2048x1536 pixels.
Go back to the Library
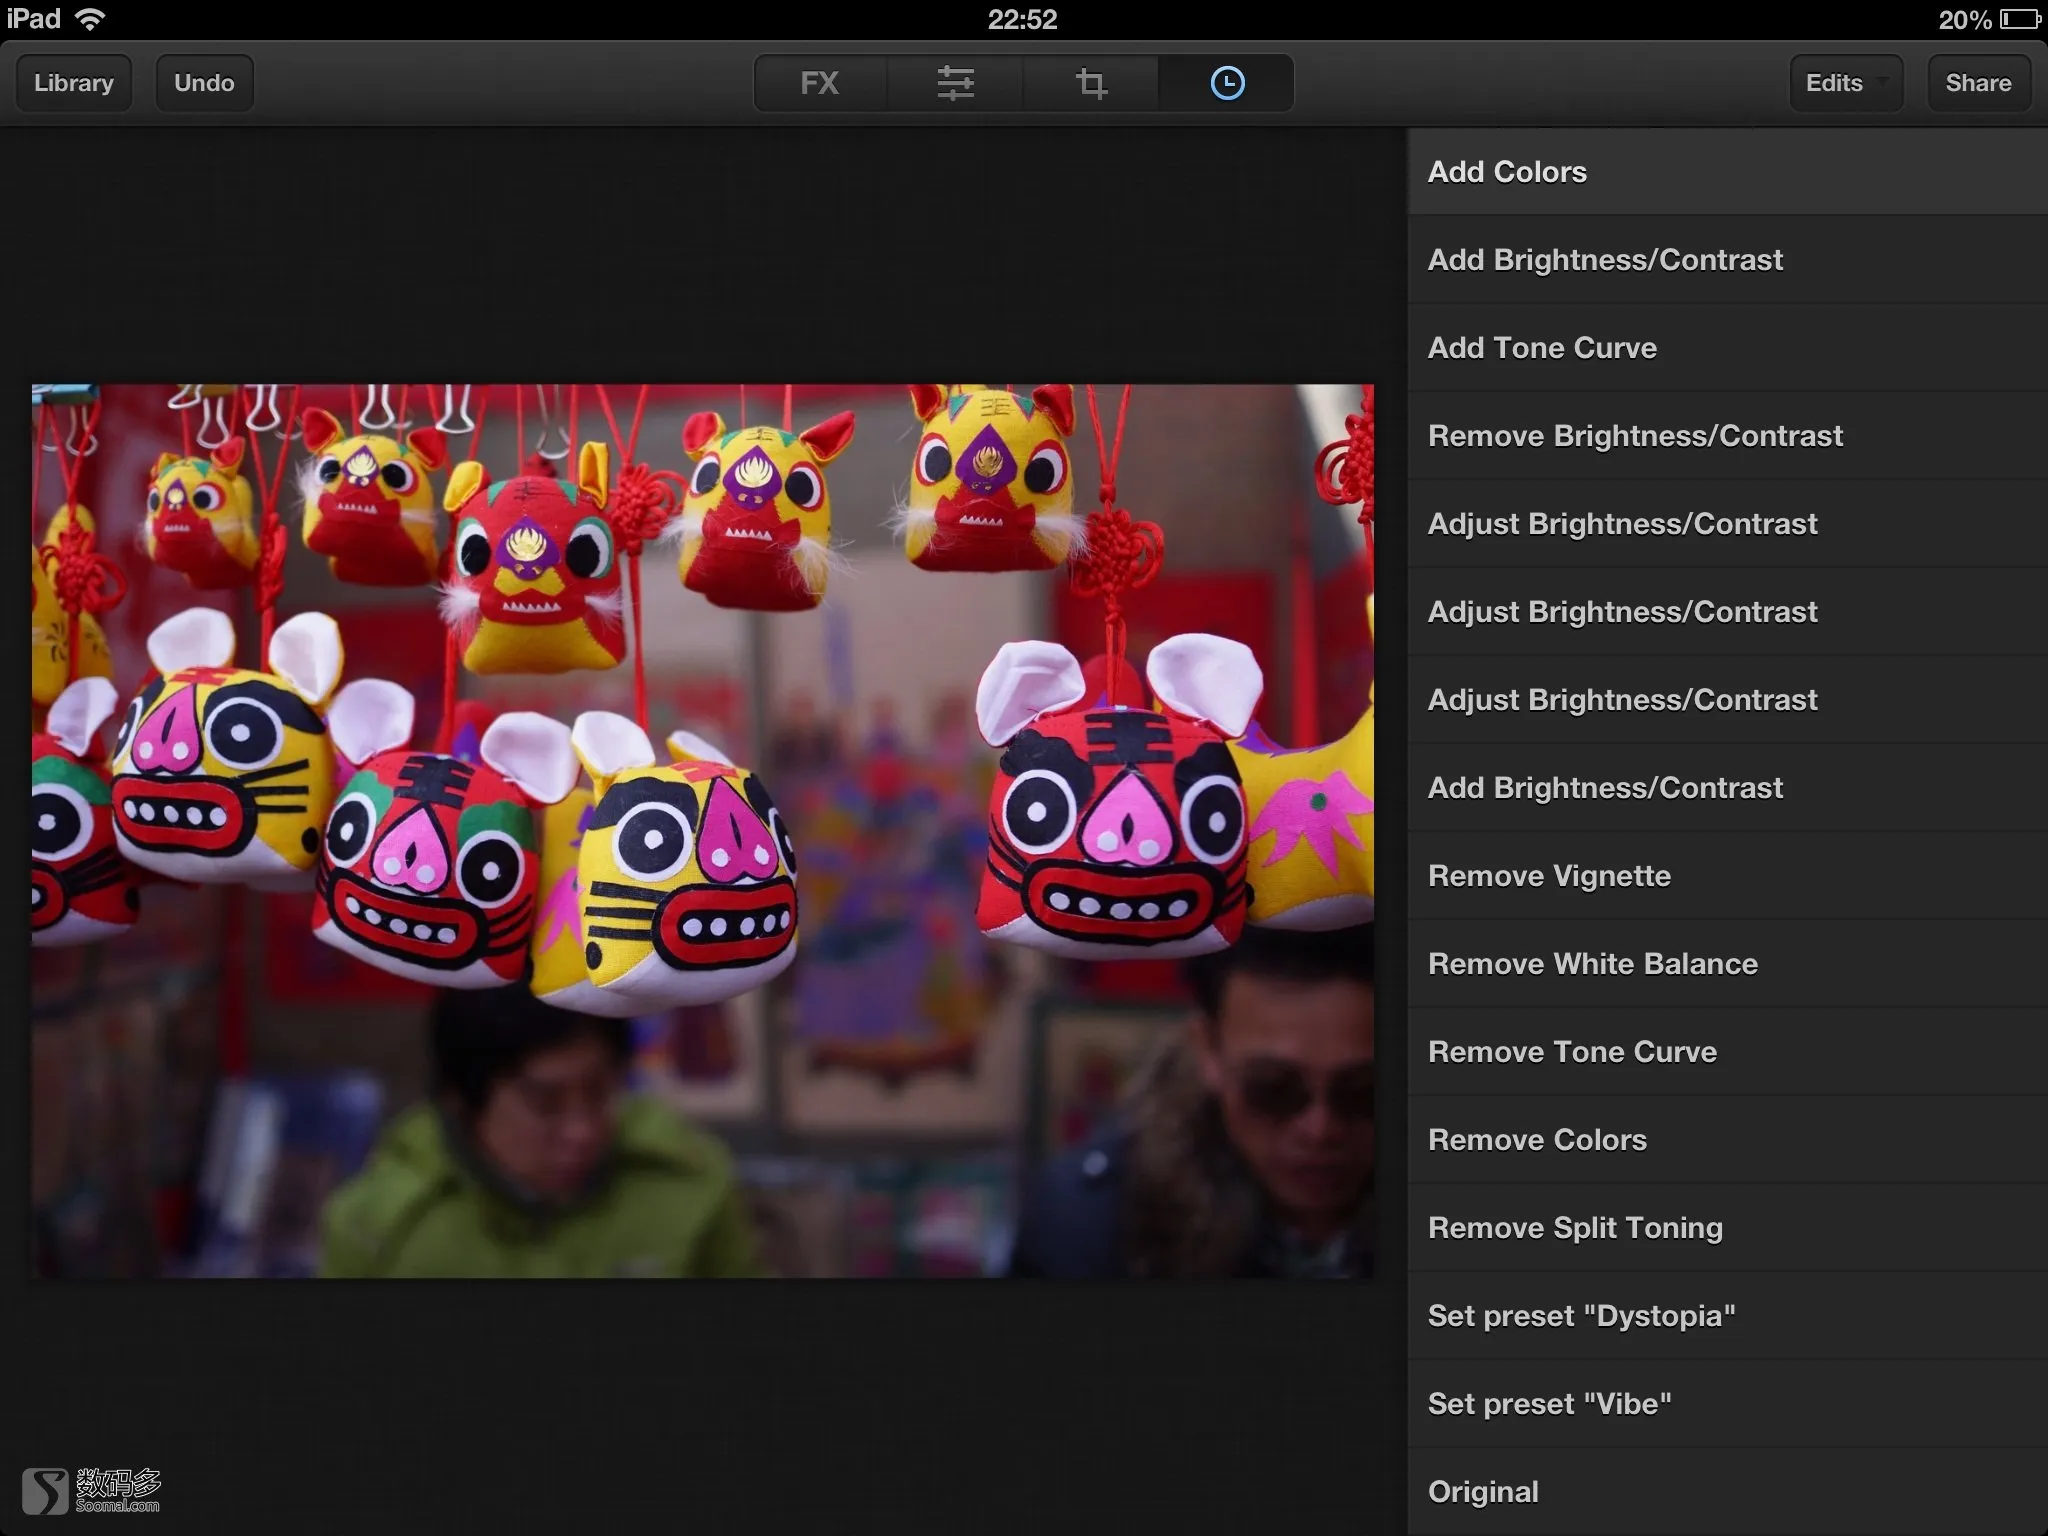coord(74,83)
